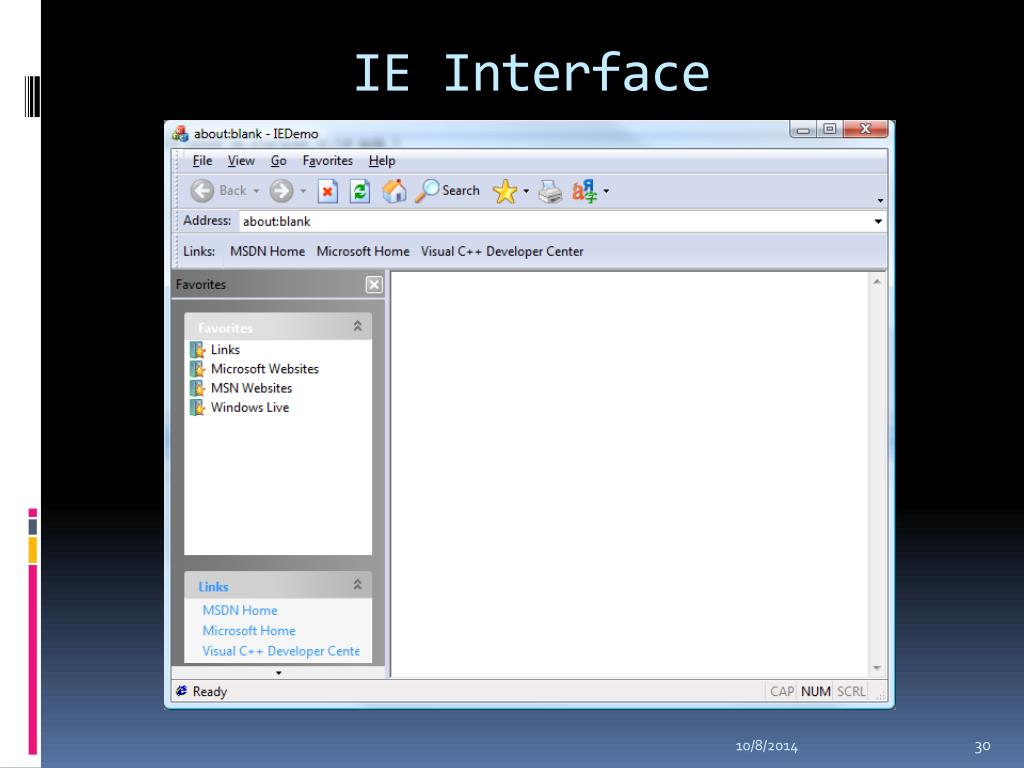Screen dimensions: 1024x768
Task: Open the File menu
Action: [x=202, y=161]
